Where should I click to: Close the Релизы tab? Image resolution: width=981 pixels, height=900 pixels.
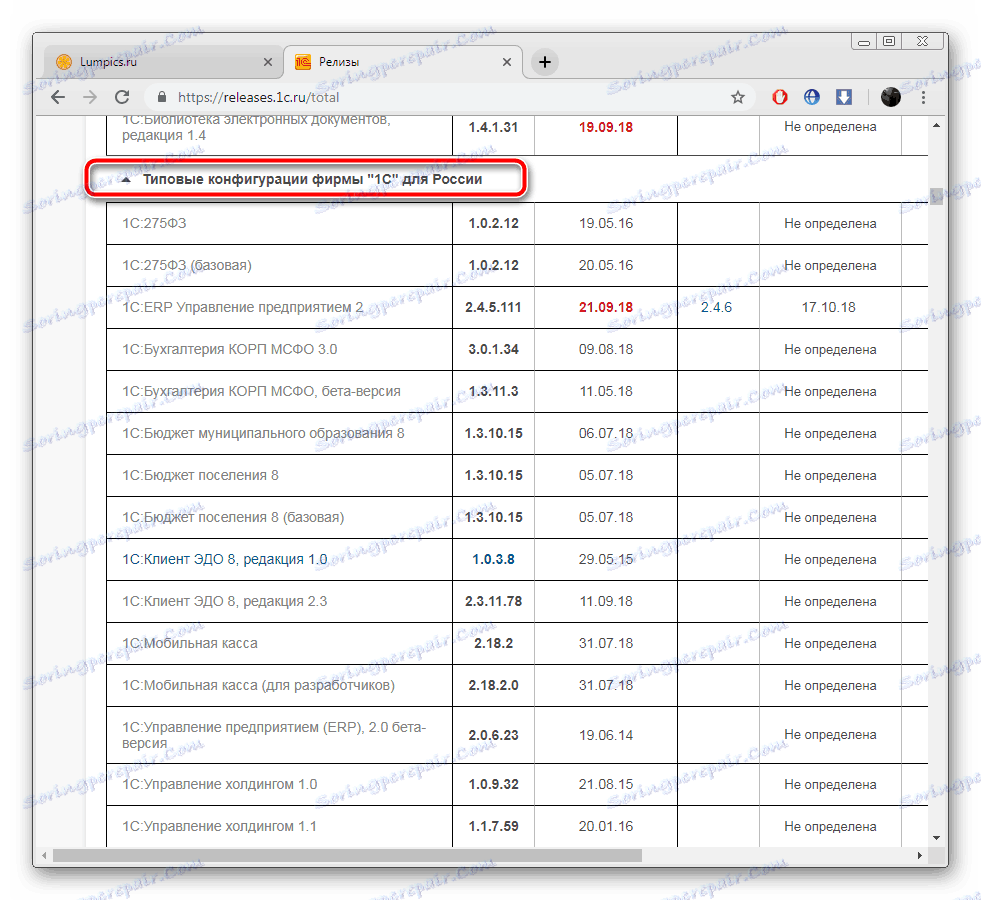click(x=507, y=62)
